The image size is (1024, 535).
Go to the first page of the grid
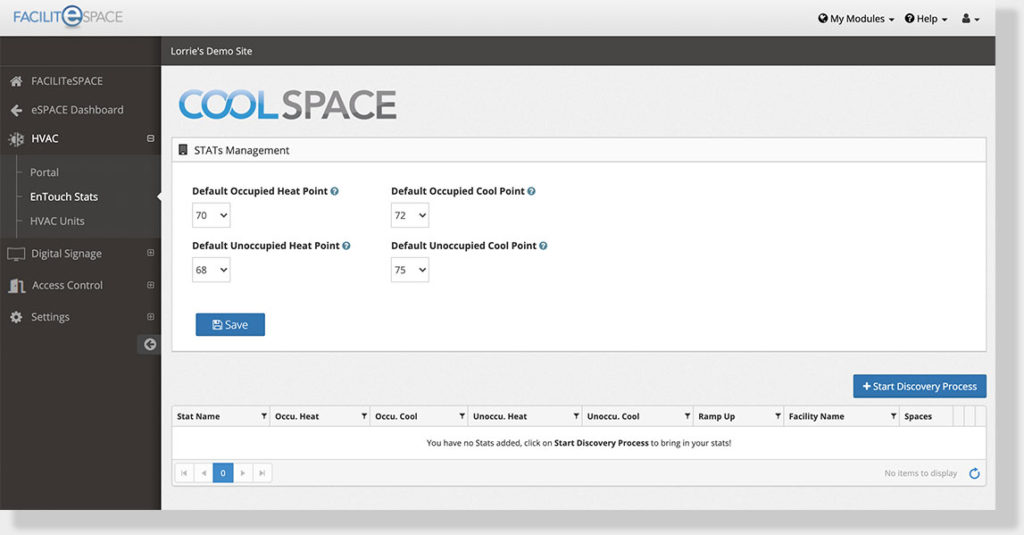tap(184, 473)
